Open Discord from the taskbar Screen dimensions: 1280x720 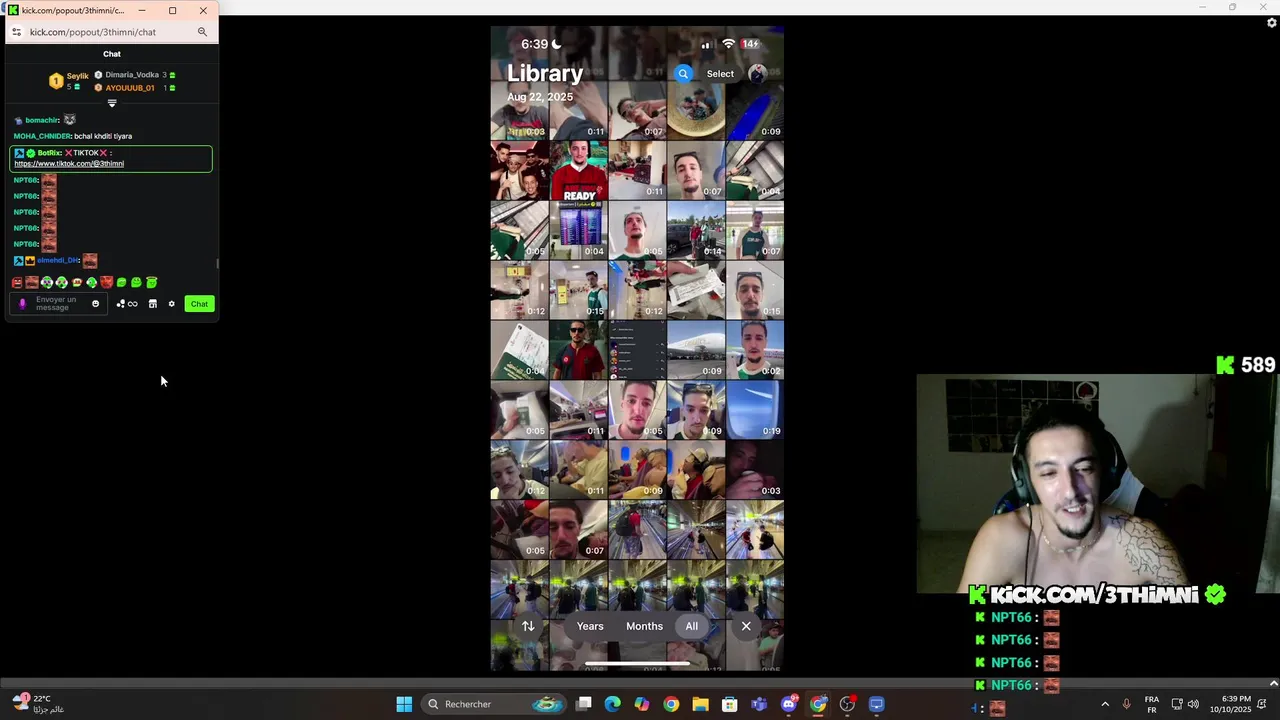(x=789, y=704)
